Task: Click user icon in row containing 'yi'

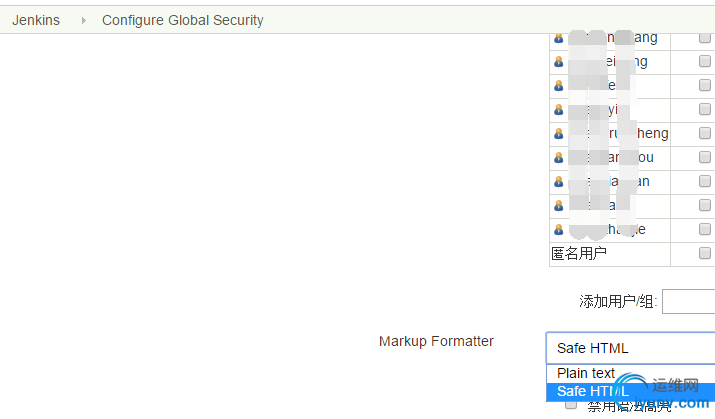Action: [x=559, y=109]
